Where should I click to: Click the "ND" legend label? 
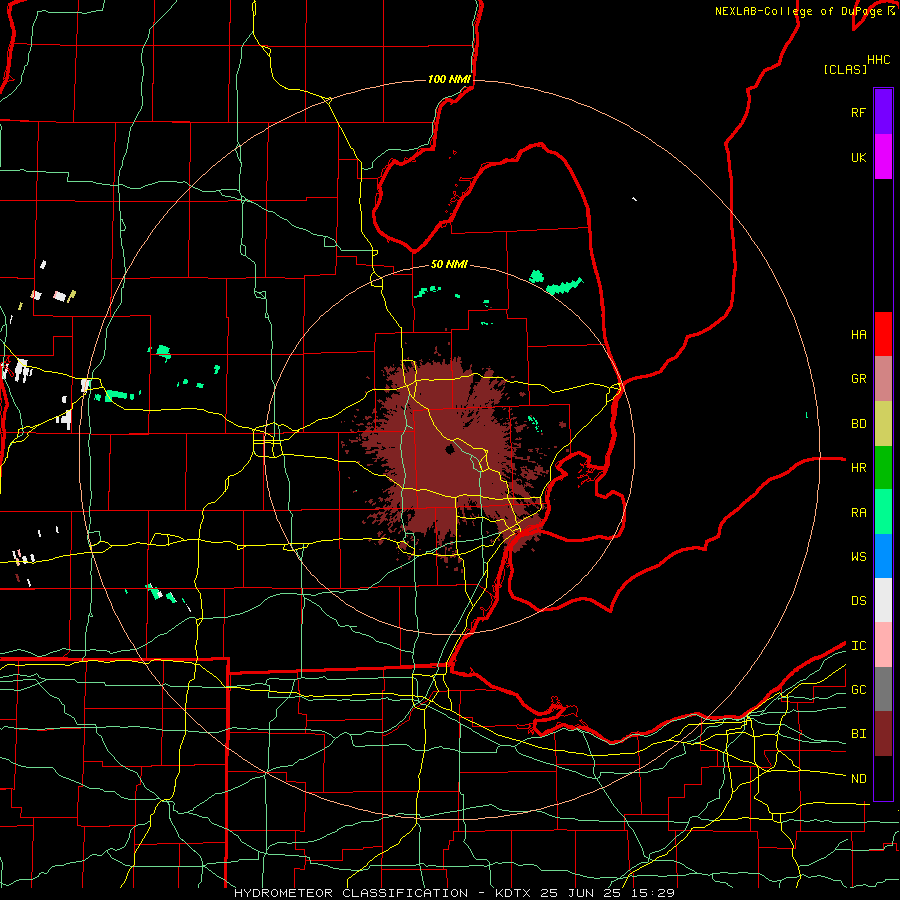(858, 779)
